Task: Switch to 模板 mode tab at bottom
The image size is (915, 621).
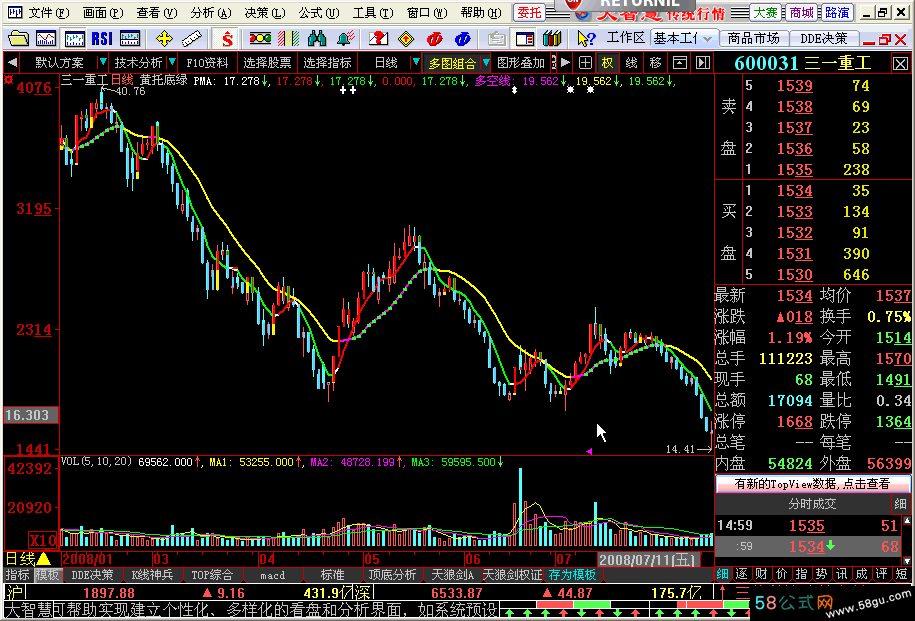Action: [x=47, y=575]
